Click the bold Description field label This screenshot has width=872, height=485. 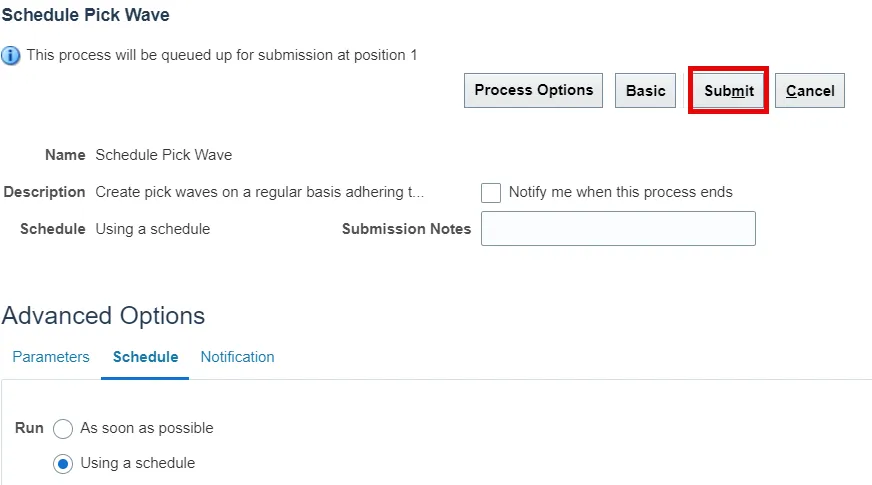pyautogui.click(x=45, y=192)
